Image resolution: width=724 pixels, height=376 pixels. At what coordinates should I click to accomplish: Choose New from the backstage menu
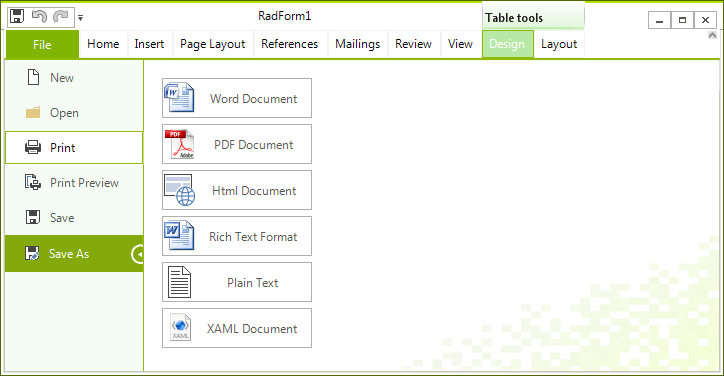coord(74,78)
